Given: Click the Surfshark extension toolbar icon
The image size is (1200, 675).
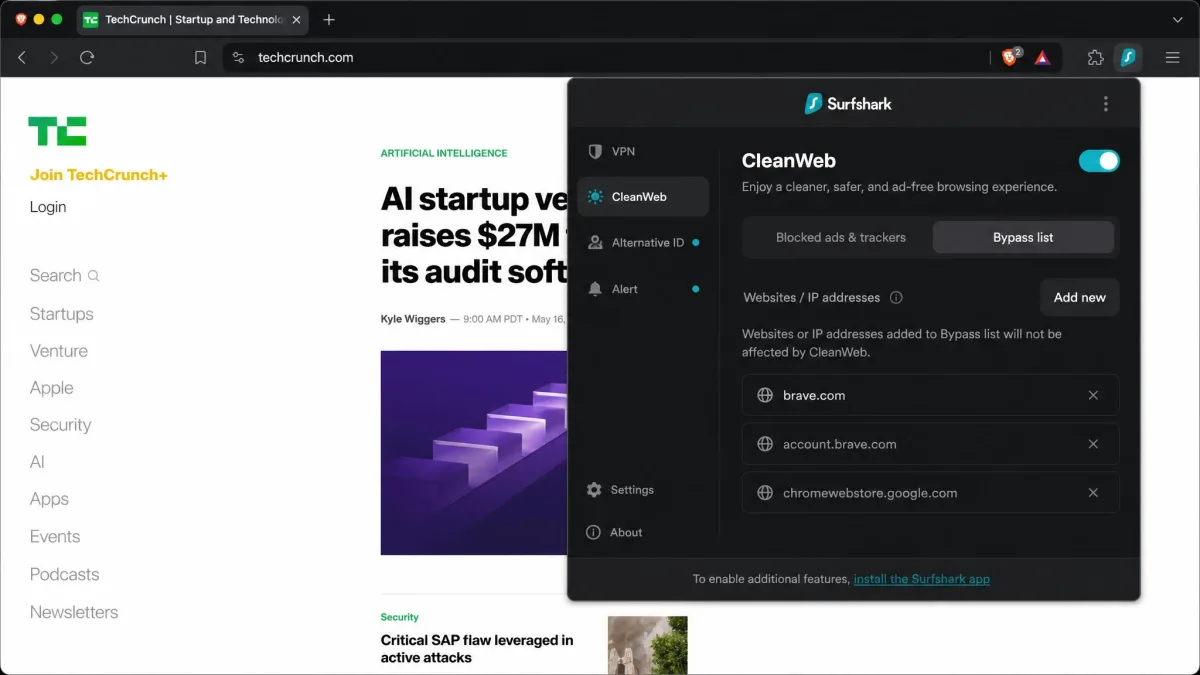Looking at the screenshot, I should coord(1128,58).
